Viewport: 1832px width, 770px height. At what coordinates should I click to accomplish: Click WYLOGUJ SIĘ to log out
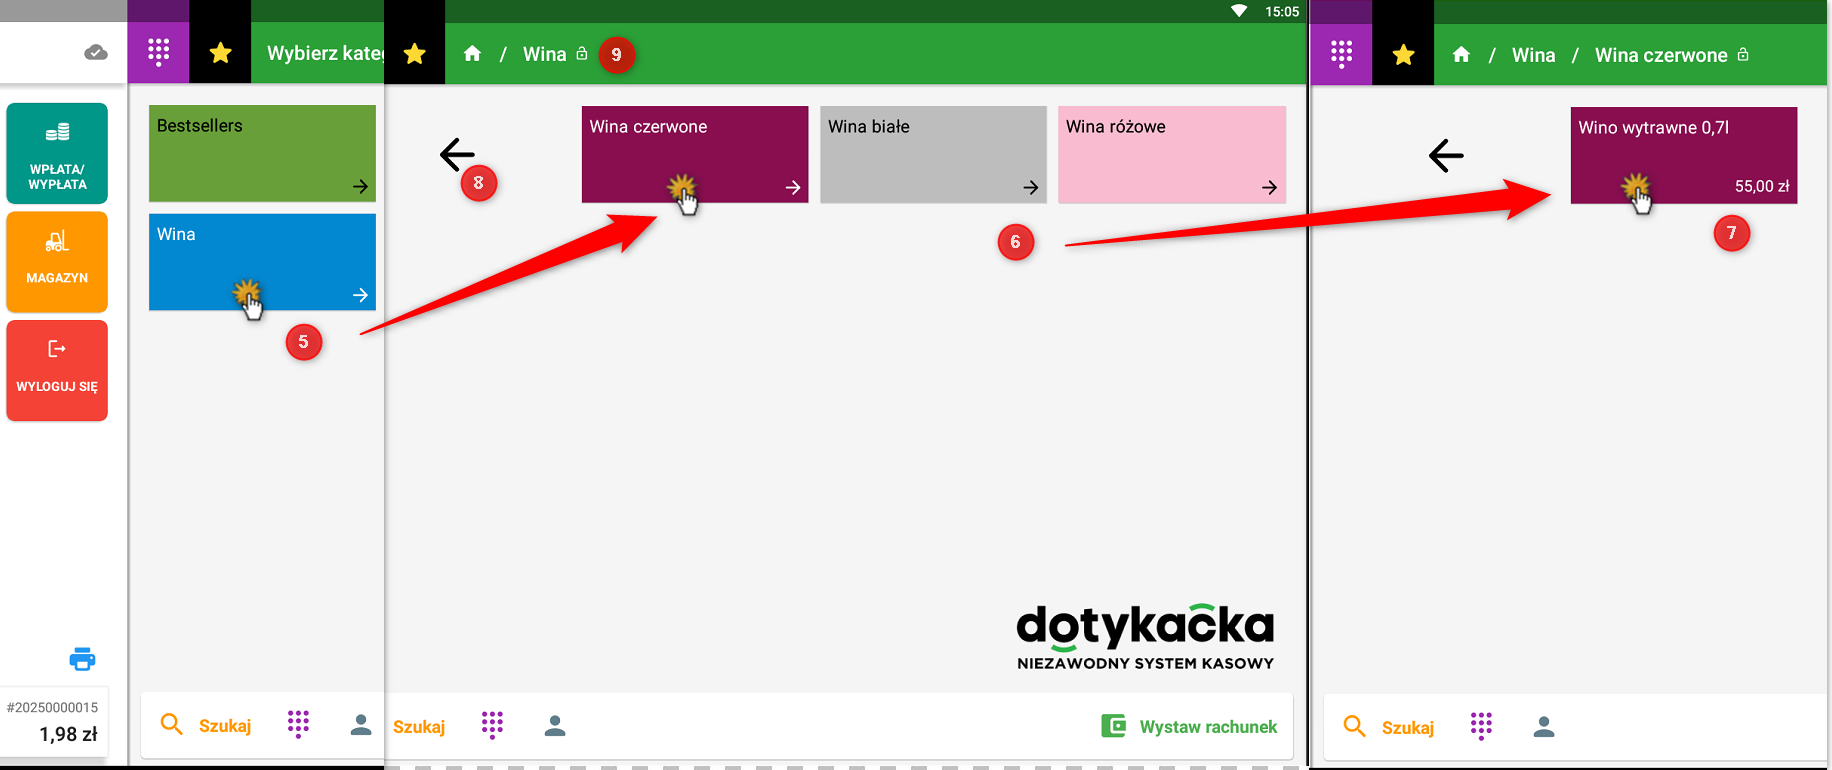(x=57, y=370)
